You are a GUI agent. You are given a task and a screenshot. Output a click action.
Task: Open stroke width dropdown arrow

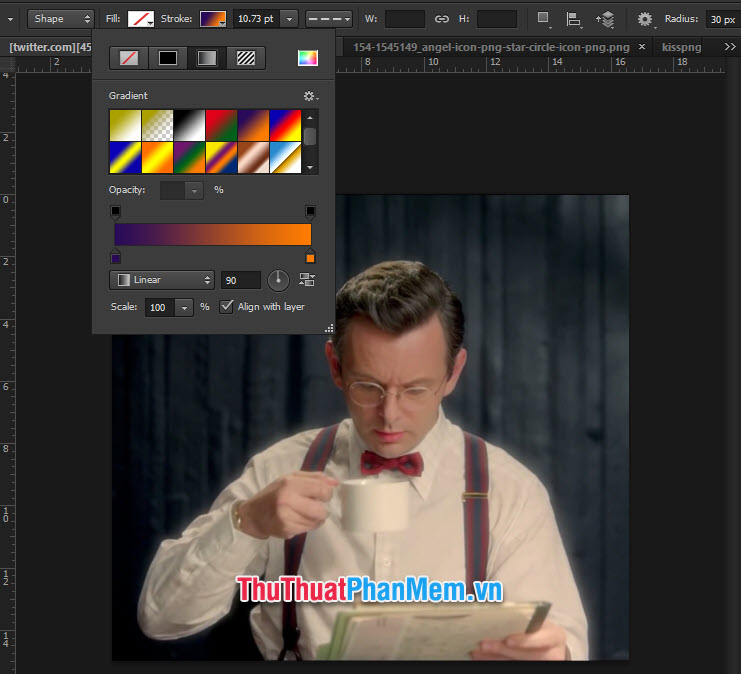coord(289,19)
